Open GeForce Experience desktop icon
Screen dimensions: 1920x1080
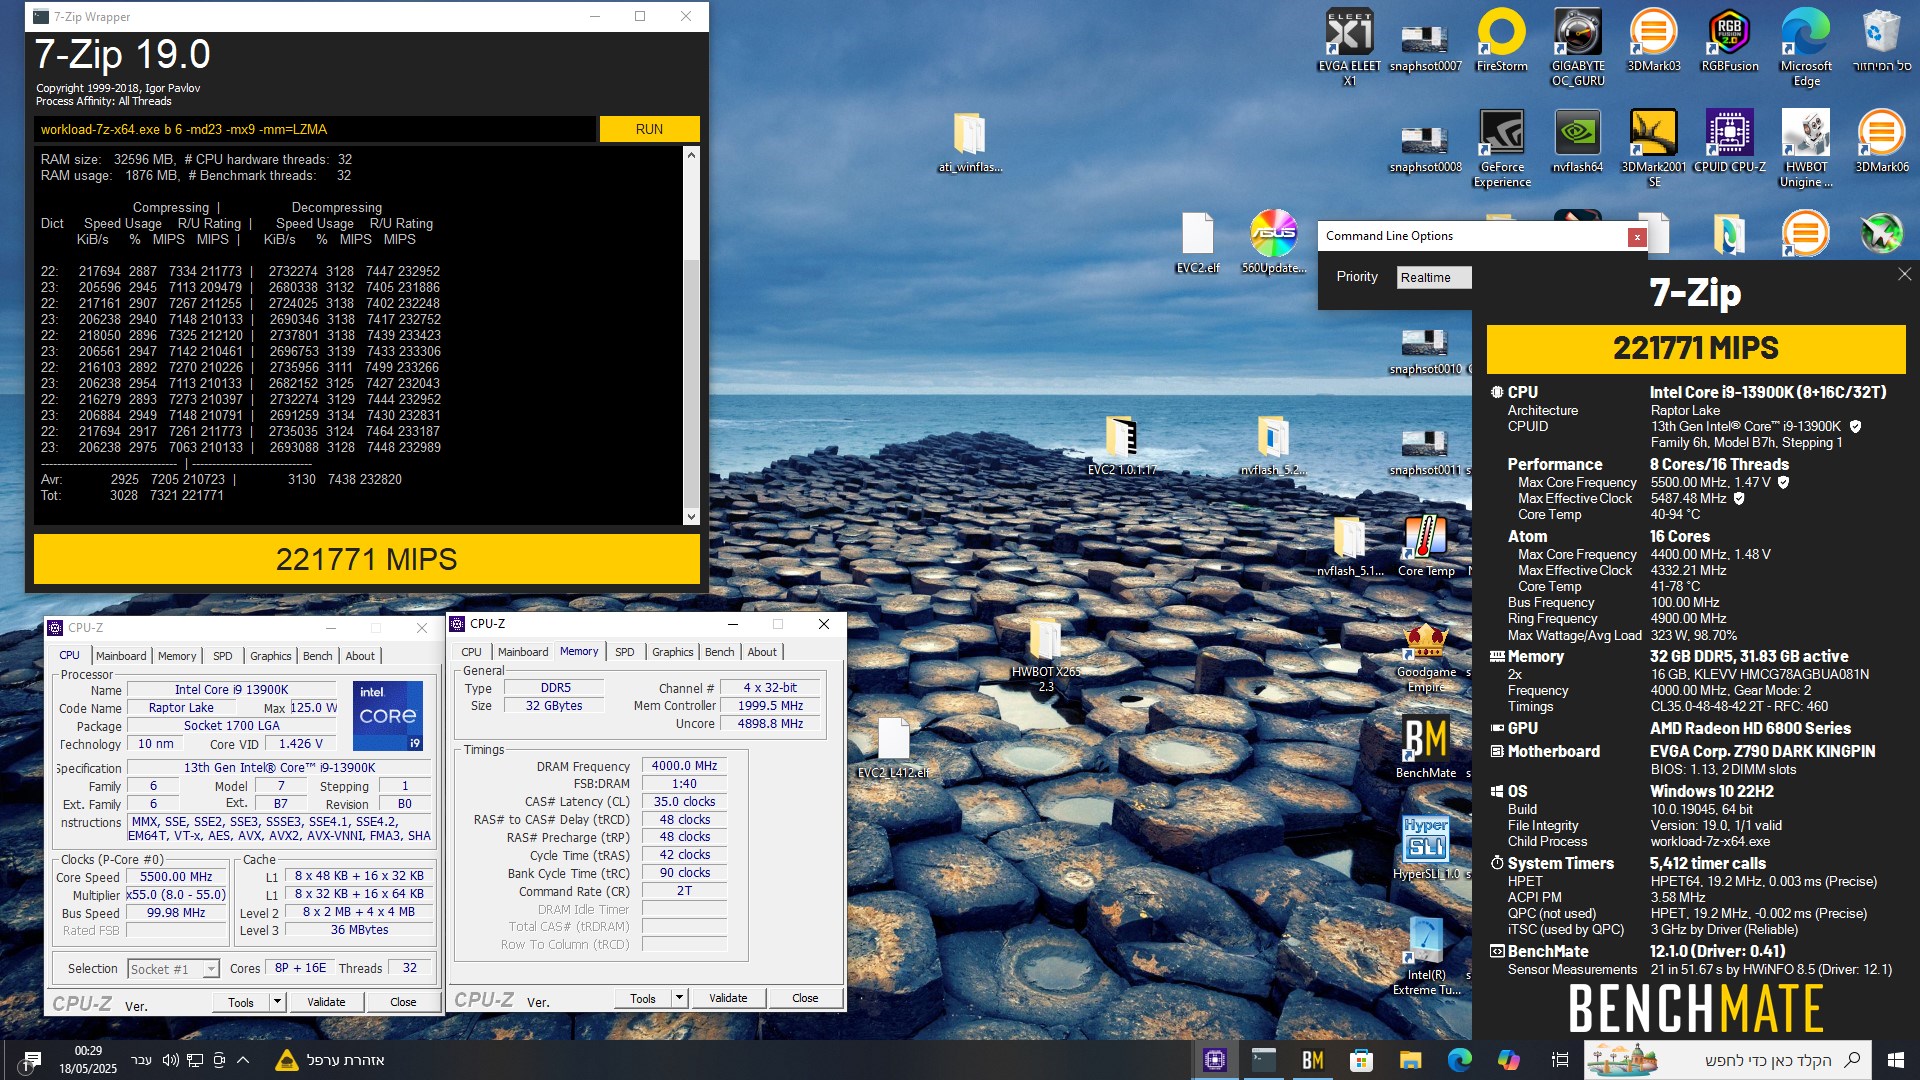click(1502, 148)
